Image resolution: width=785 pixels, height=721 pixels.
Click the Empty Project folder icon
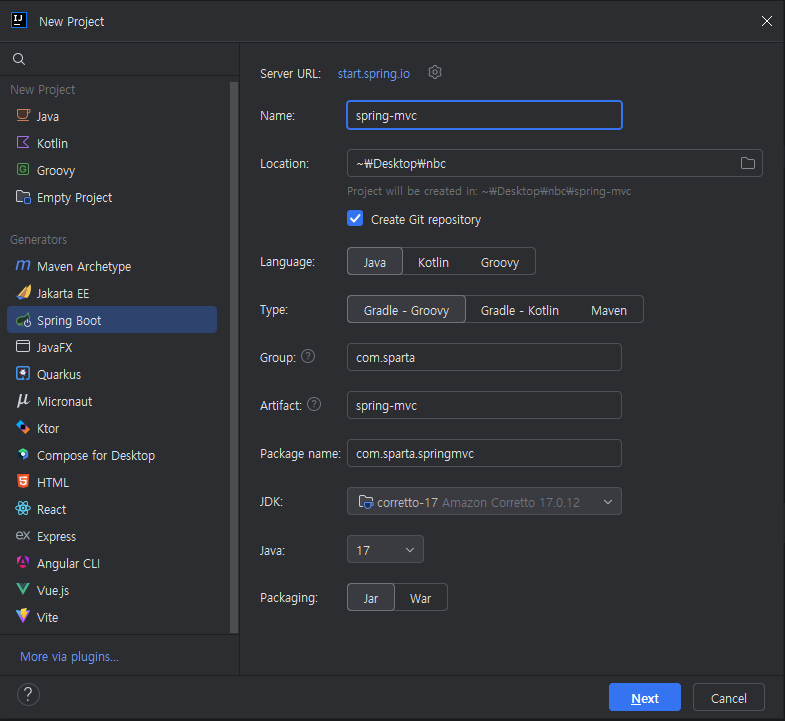tap(23, 197)
